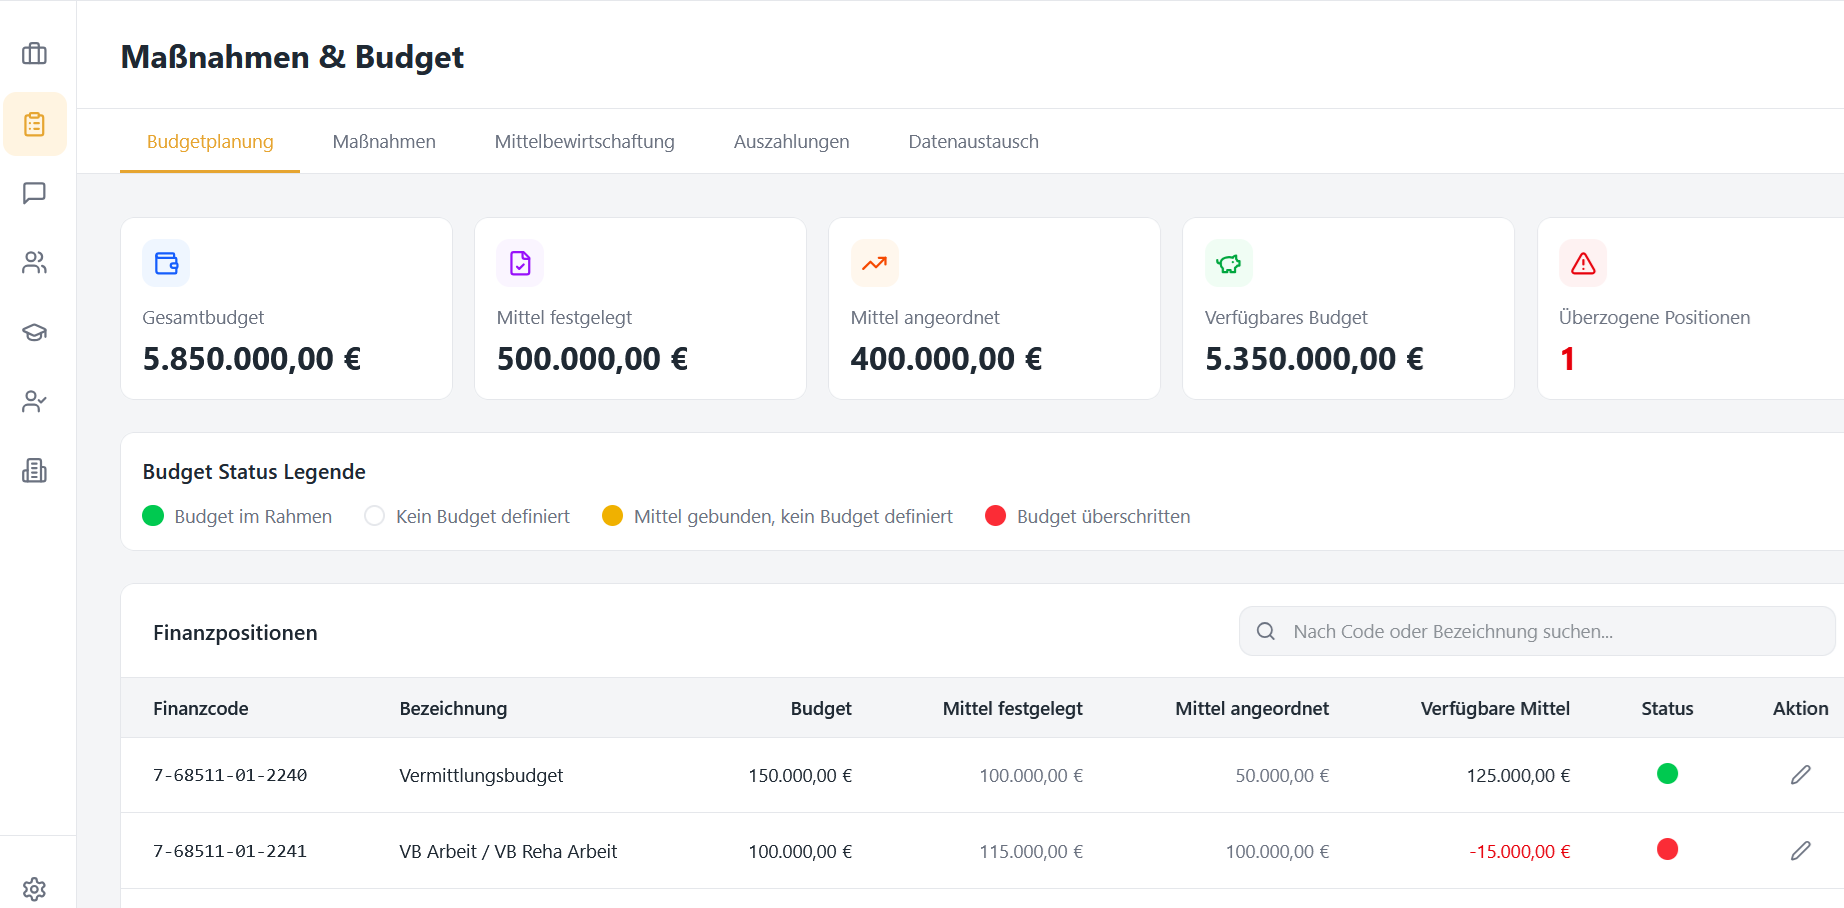Screen dimensions: 1844x908
Task: Open settings gear at sidebar bottom
Action: click(x=35, y=888)
